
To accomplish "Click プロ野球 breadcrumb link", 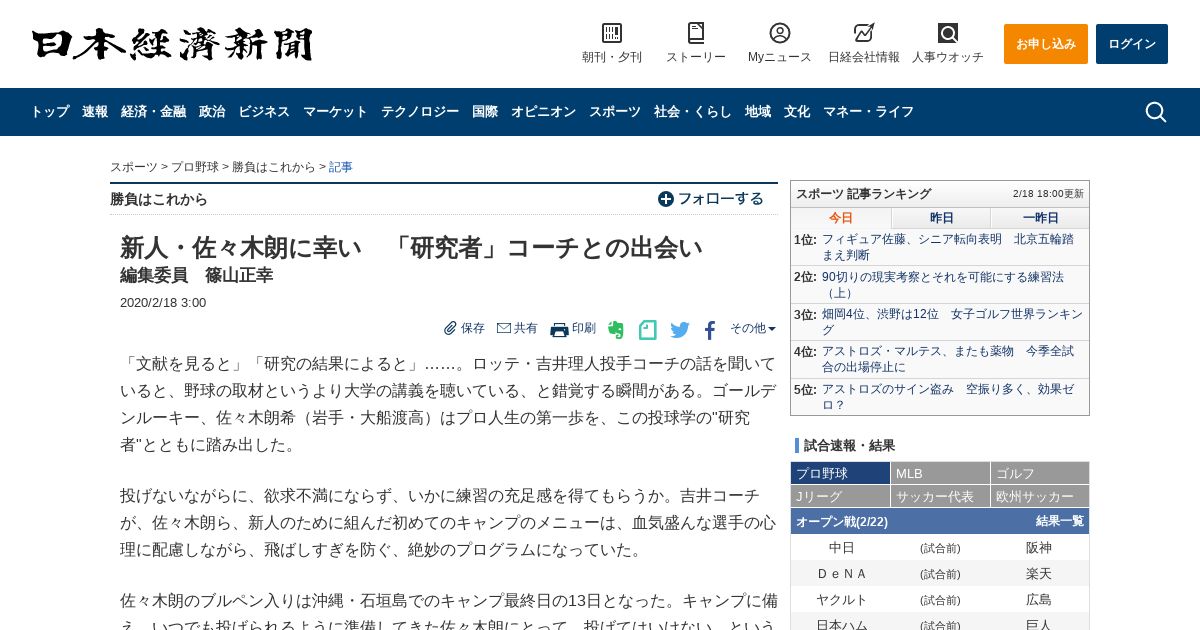I will pyautogui.click(x=195, y=167).
